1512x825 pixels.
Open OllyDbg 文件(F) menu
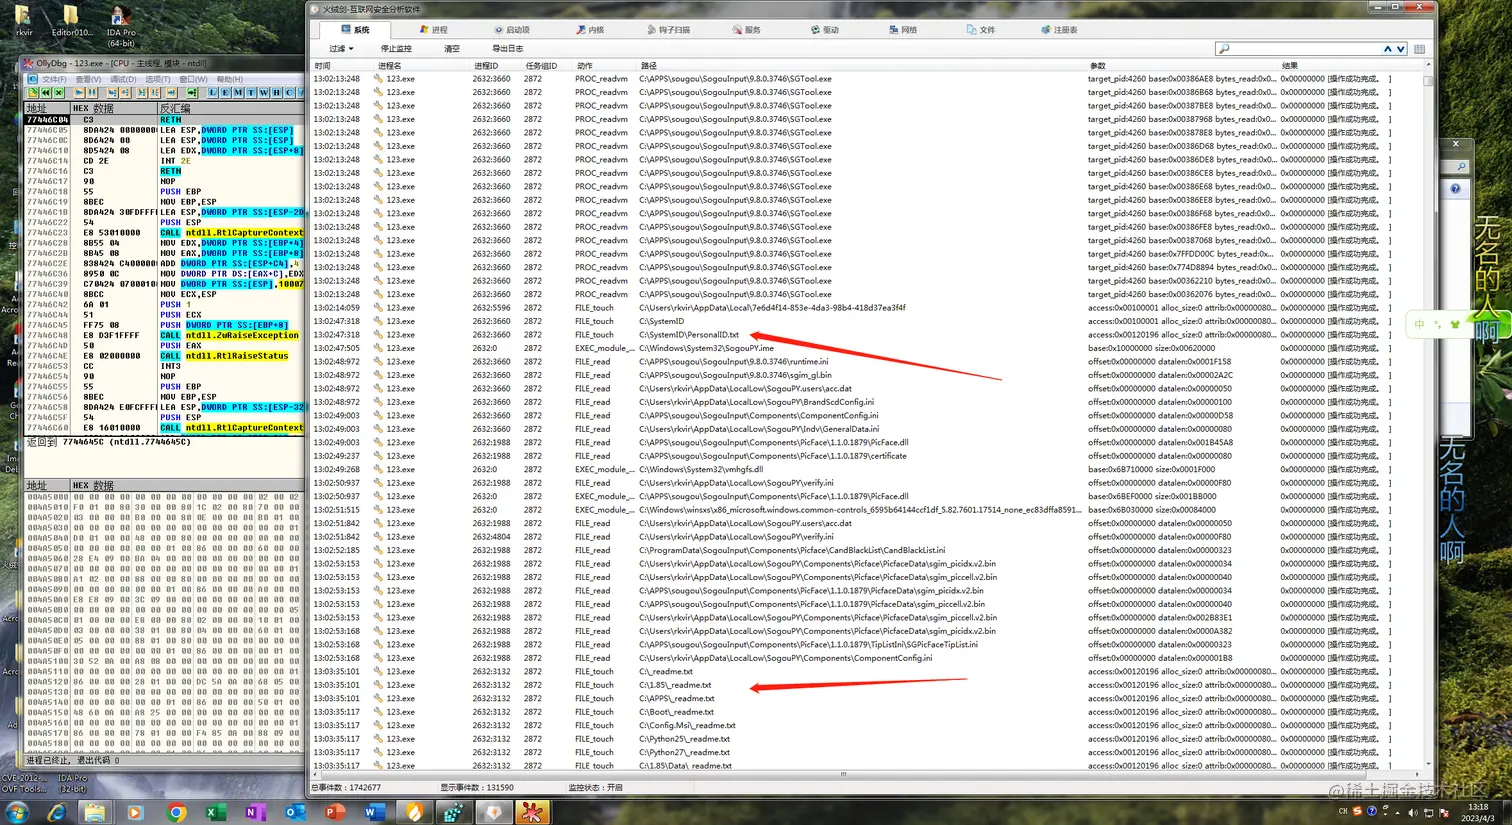54,79
